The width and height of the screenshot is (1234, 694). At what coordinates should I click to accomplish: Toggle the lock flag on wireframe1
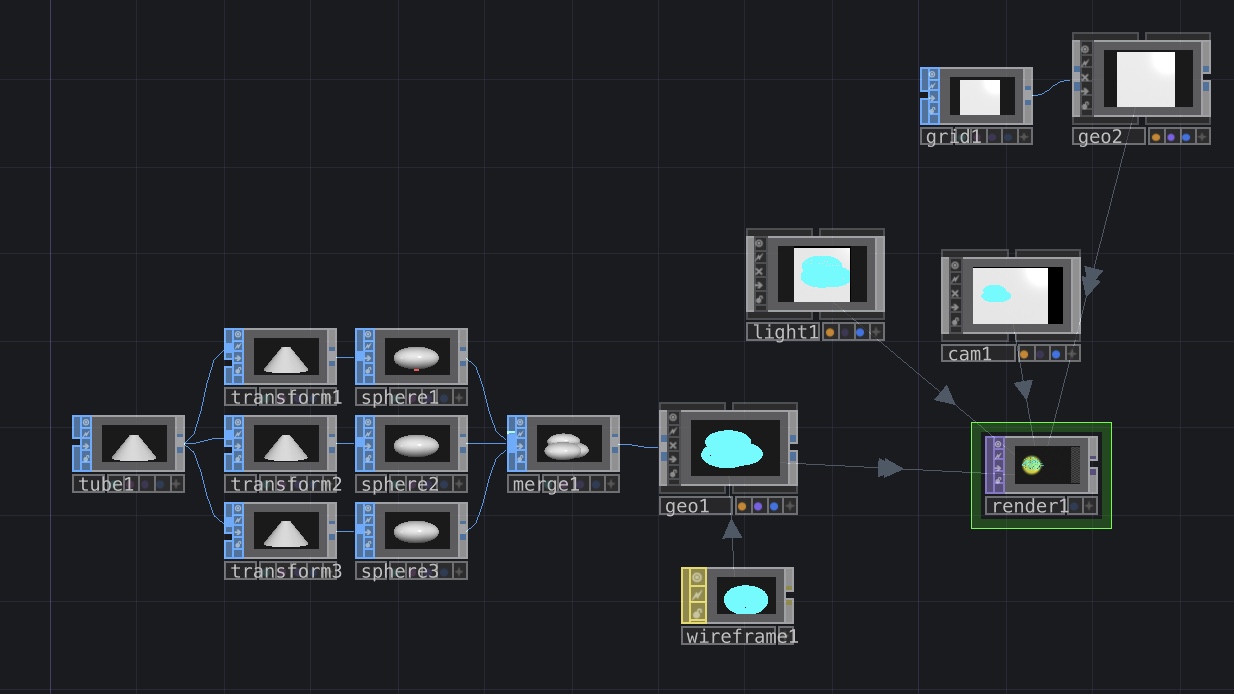(x=697, y=612)
